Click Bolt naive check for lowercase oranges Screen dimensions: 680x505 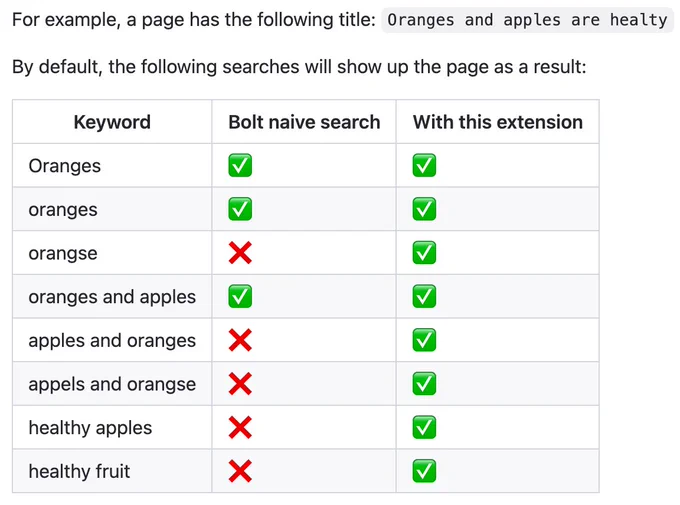240,209
